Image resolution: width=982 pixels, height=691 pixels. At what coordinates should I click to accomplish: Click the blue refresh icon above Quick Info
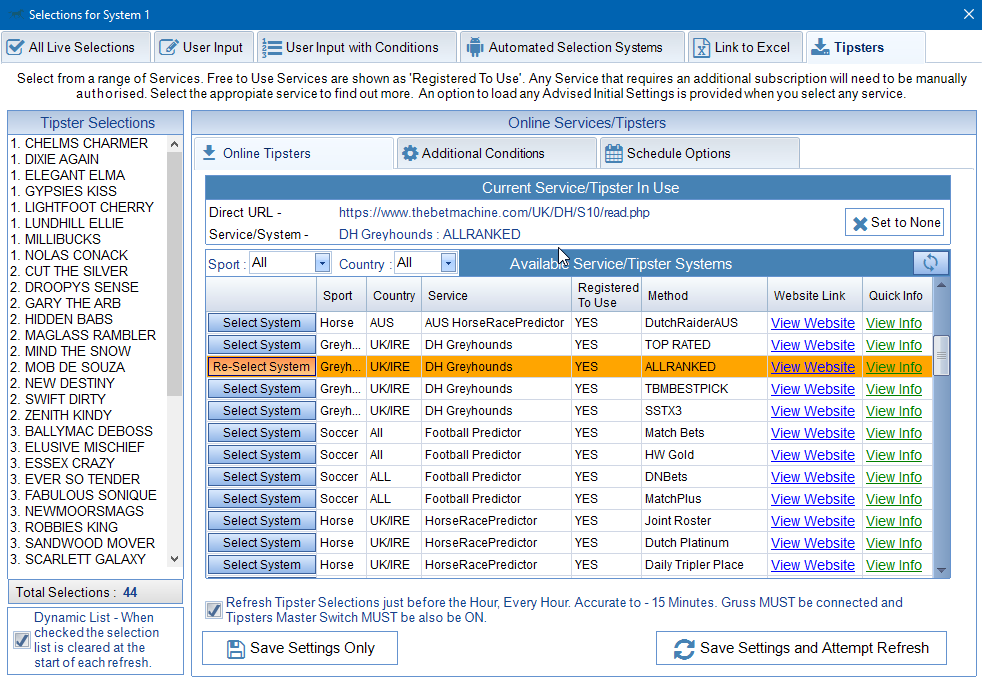tap(930, 263)
